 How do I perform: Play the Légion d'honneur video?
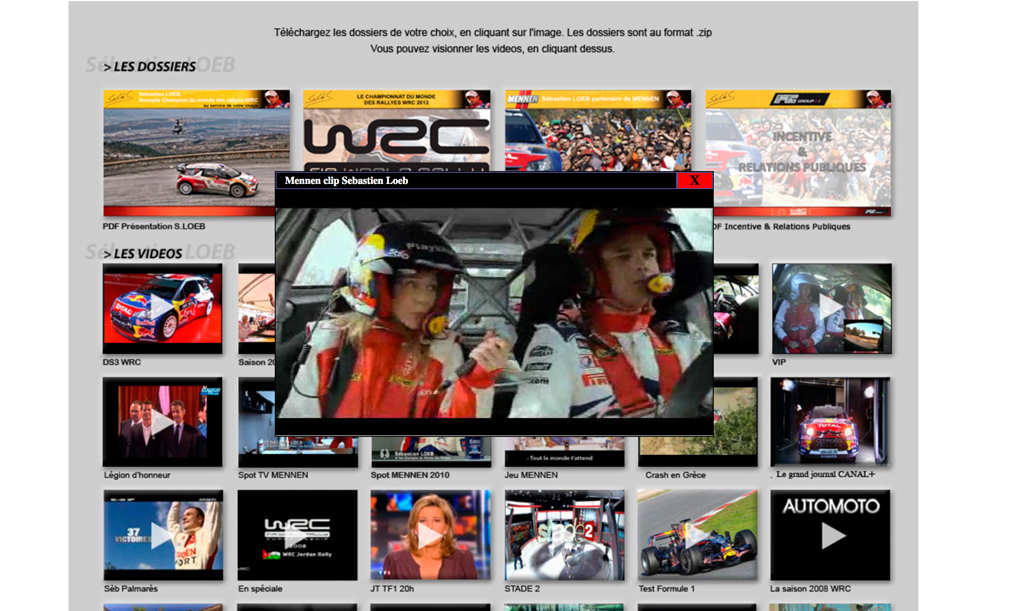click(162, 422)
